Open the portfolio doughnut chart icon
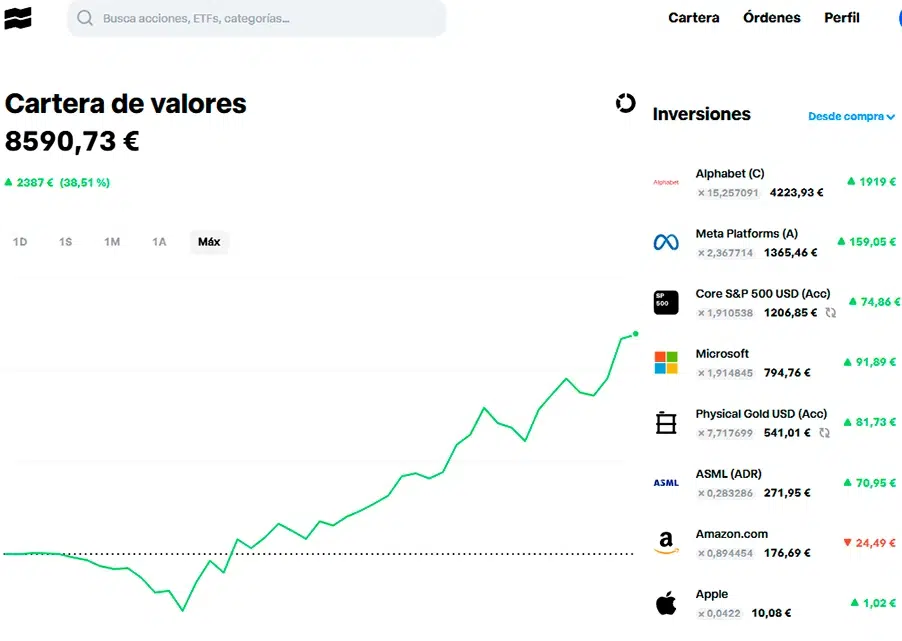 click(x=625, y=103)
